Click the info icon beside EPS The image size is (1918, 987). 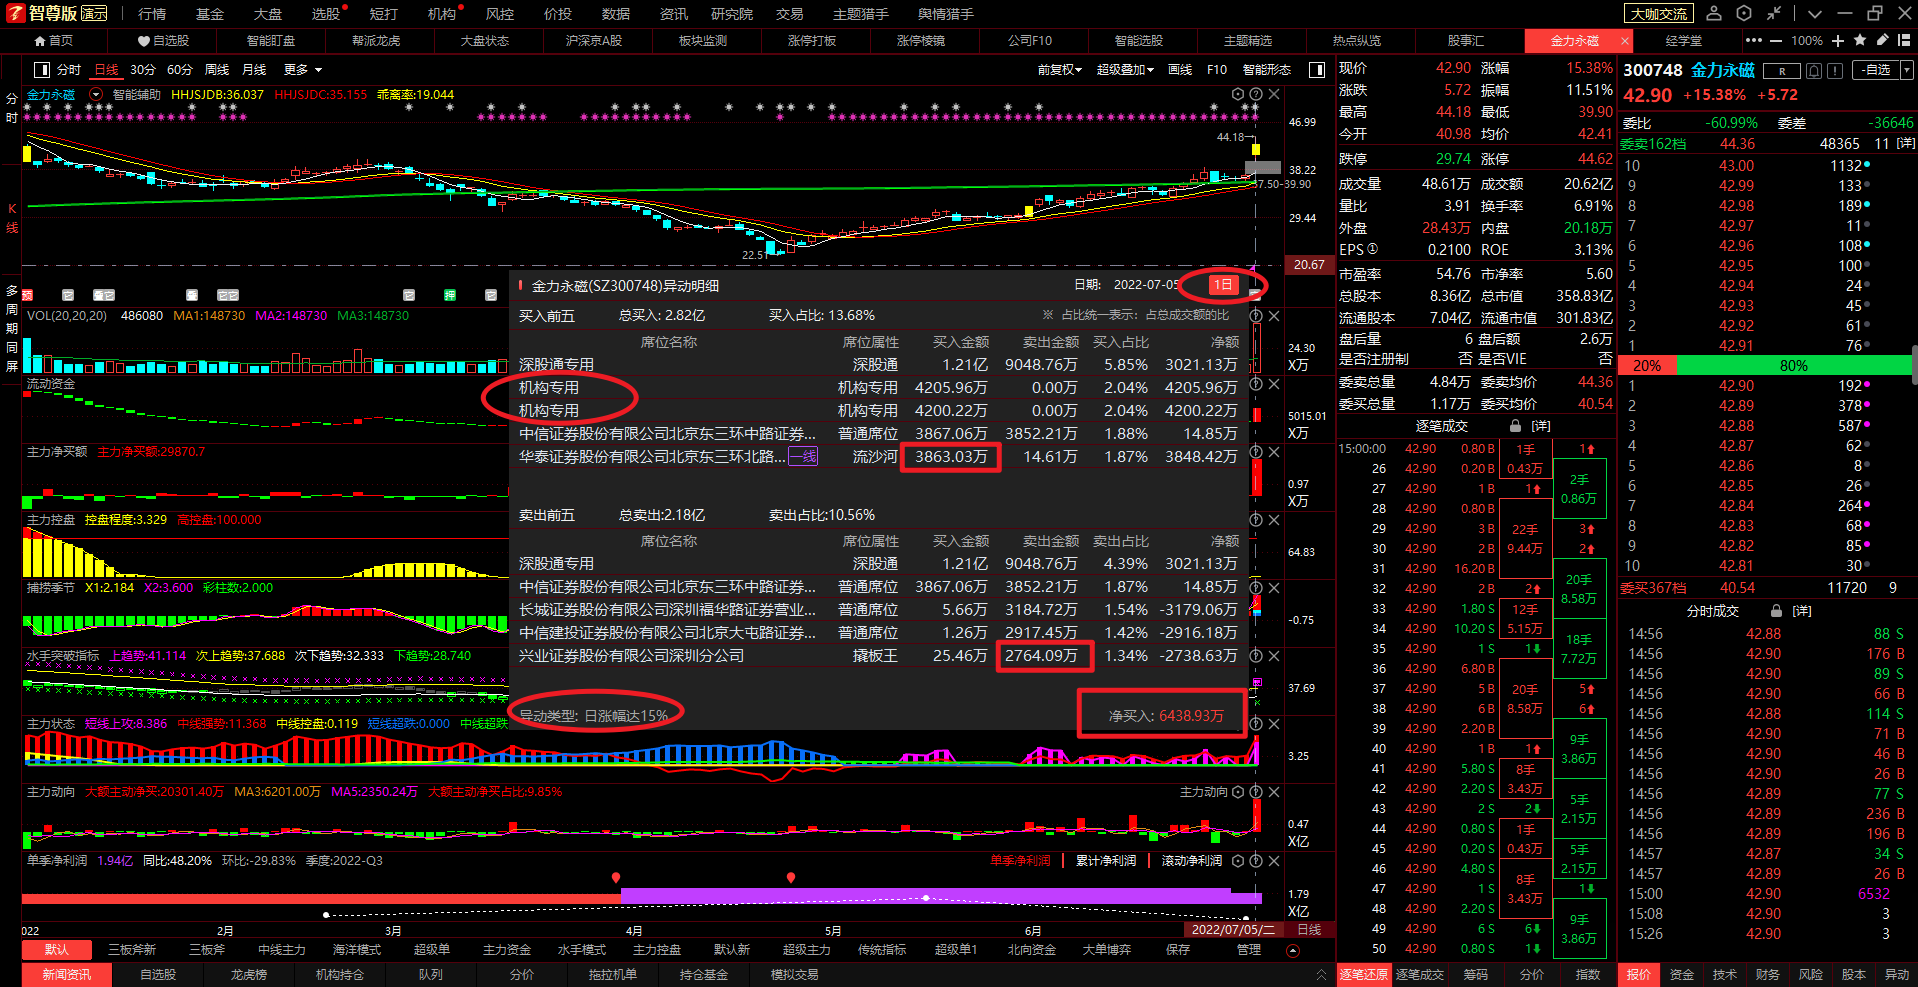tap(1373, 249)
